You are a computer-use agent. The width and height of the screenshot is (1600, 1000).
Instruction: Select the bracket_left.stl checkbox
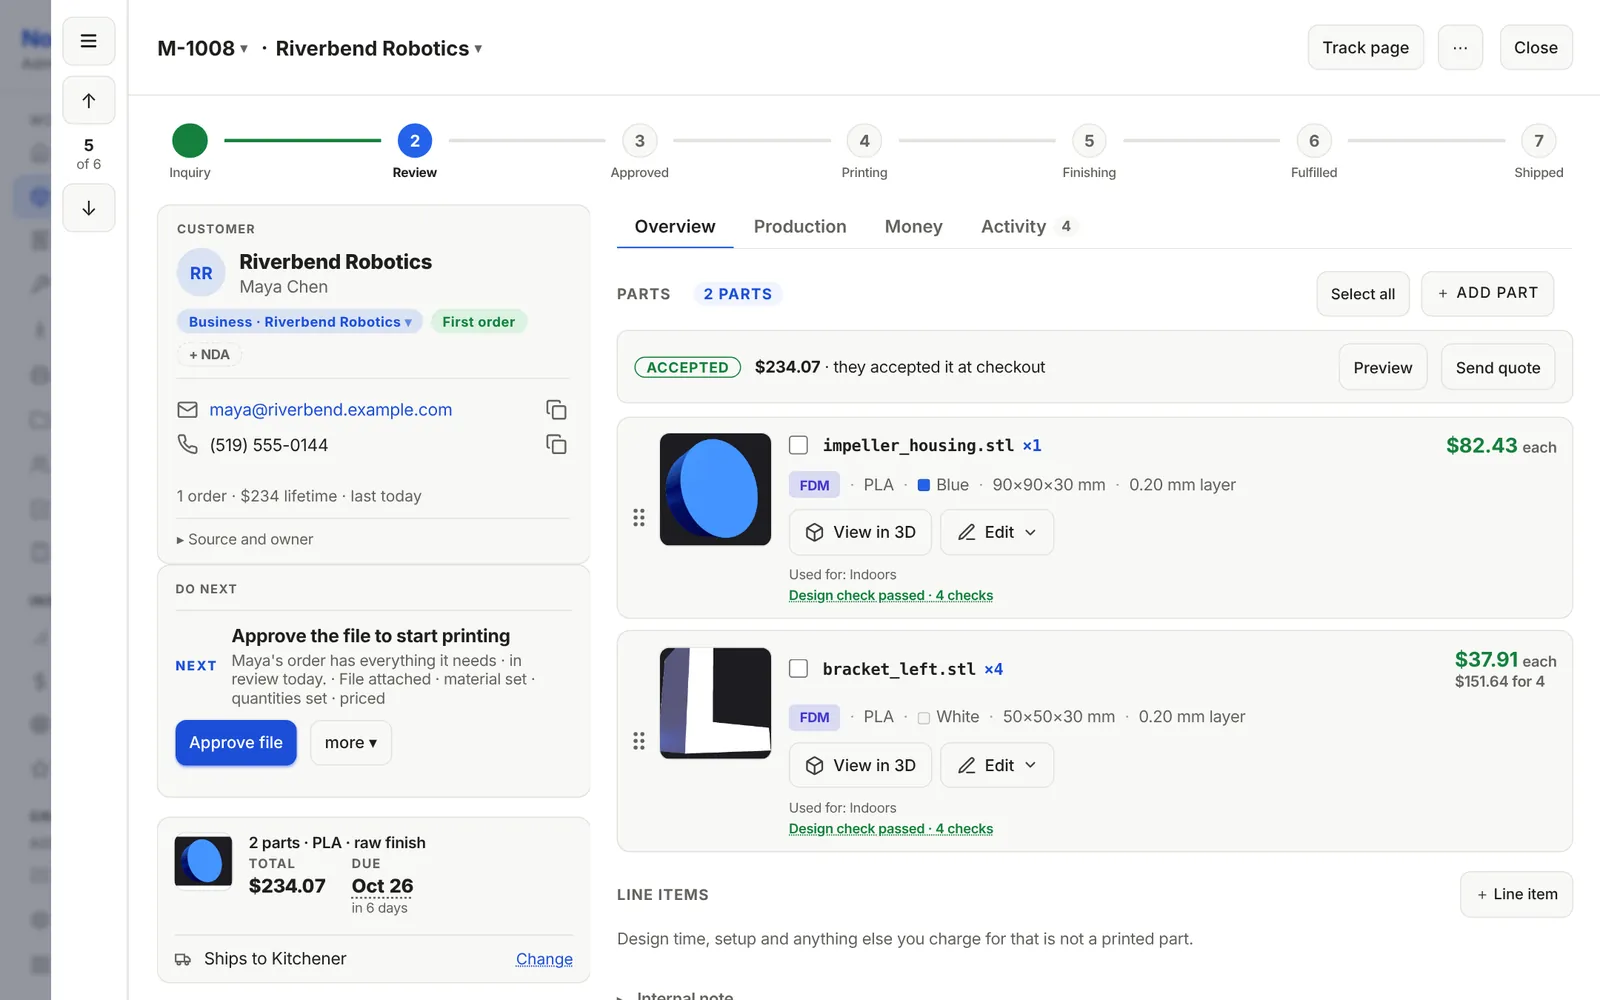coord(798,669)
